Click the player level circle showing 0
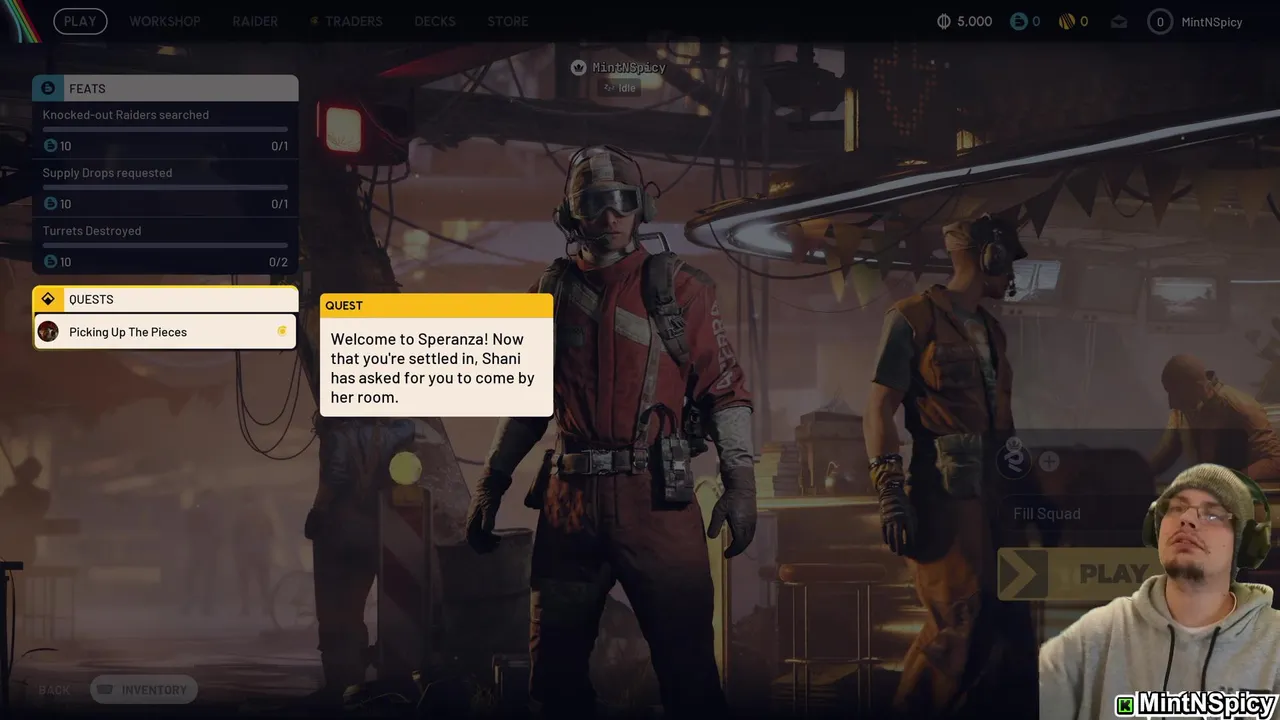 tap(1160, 22)
